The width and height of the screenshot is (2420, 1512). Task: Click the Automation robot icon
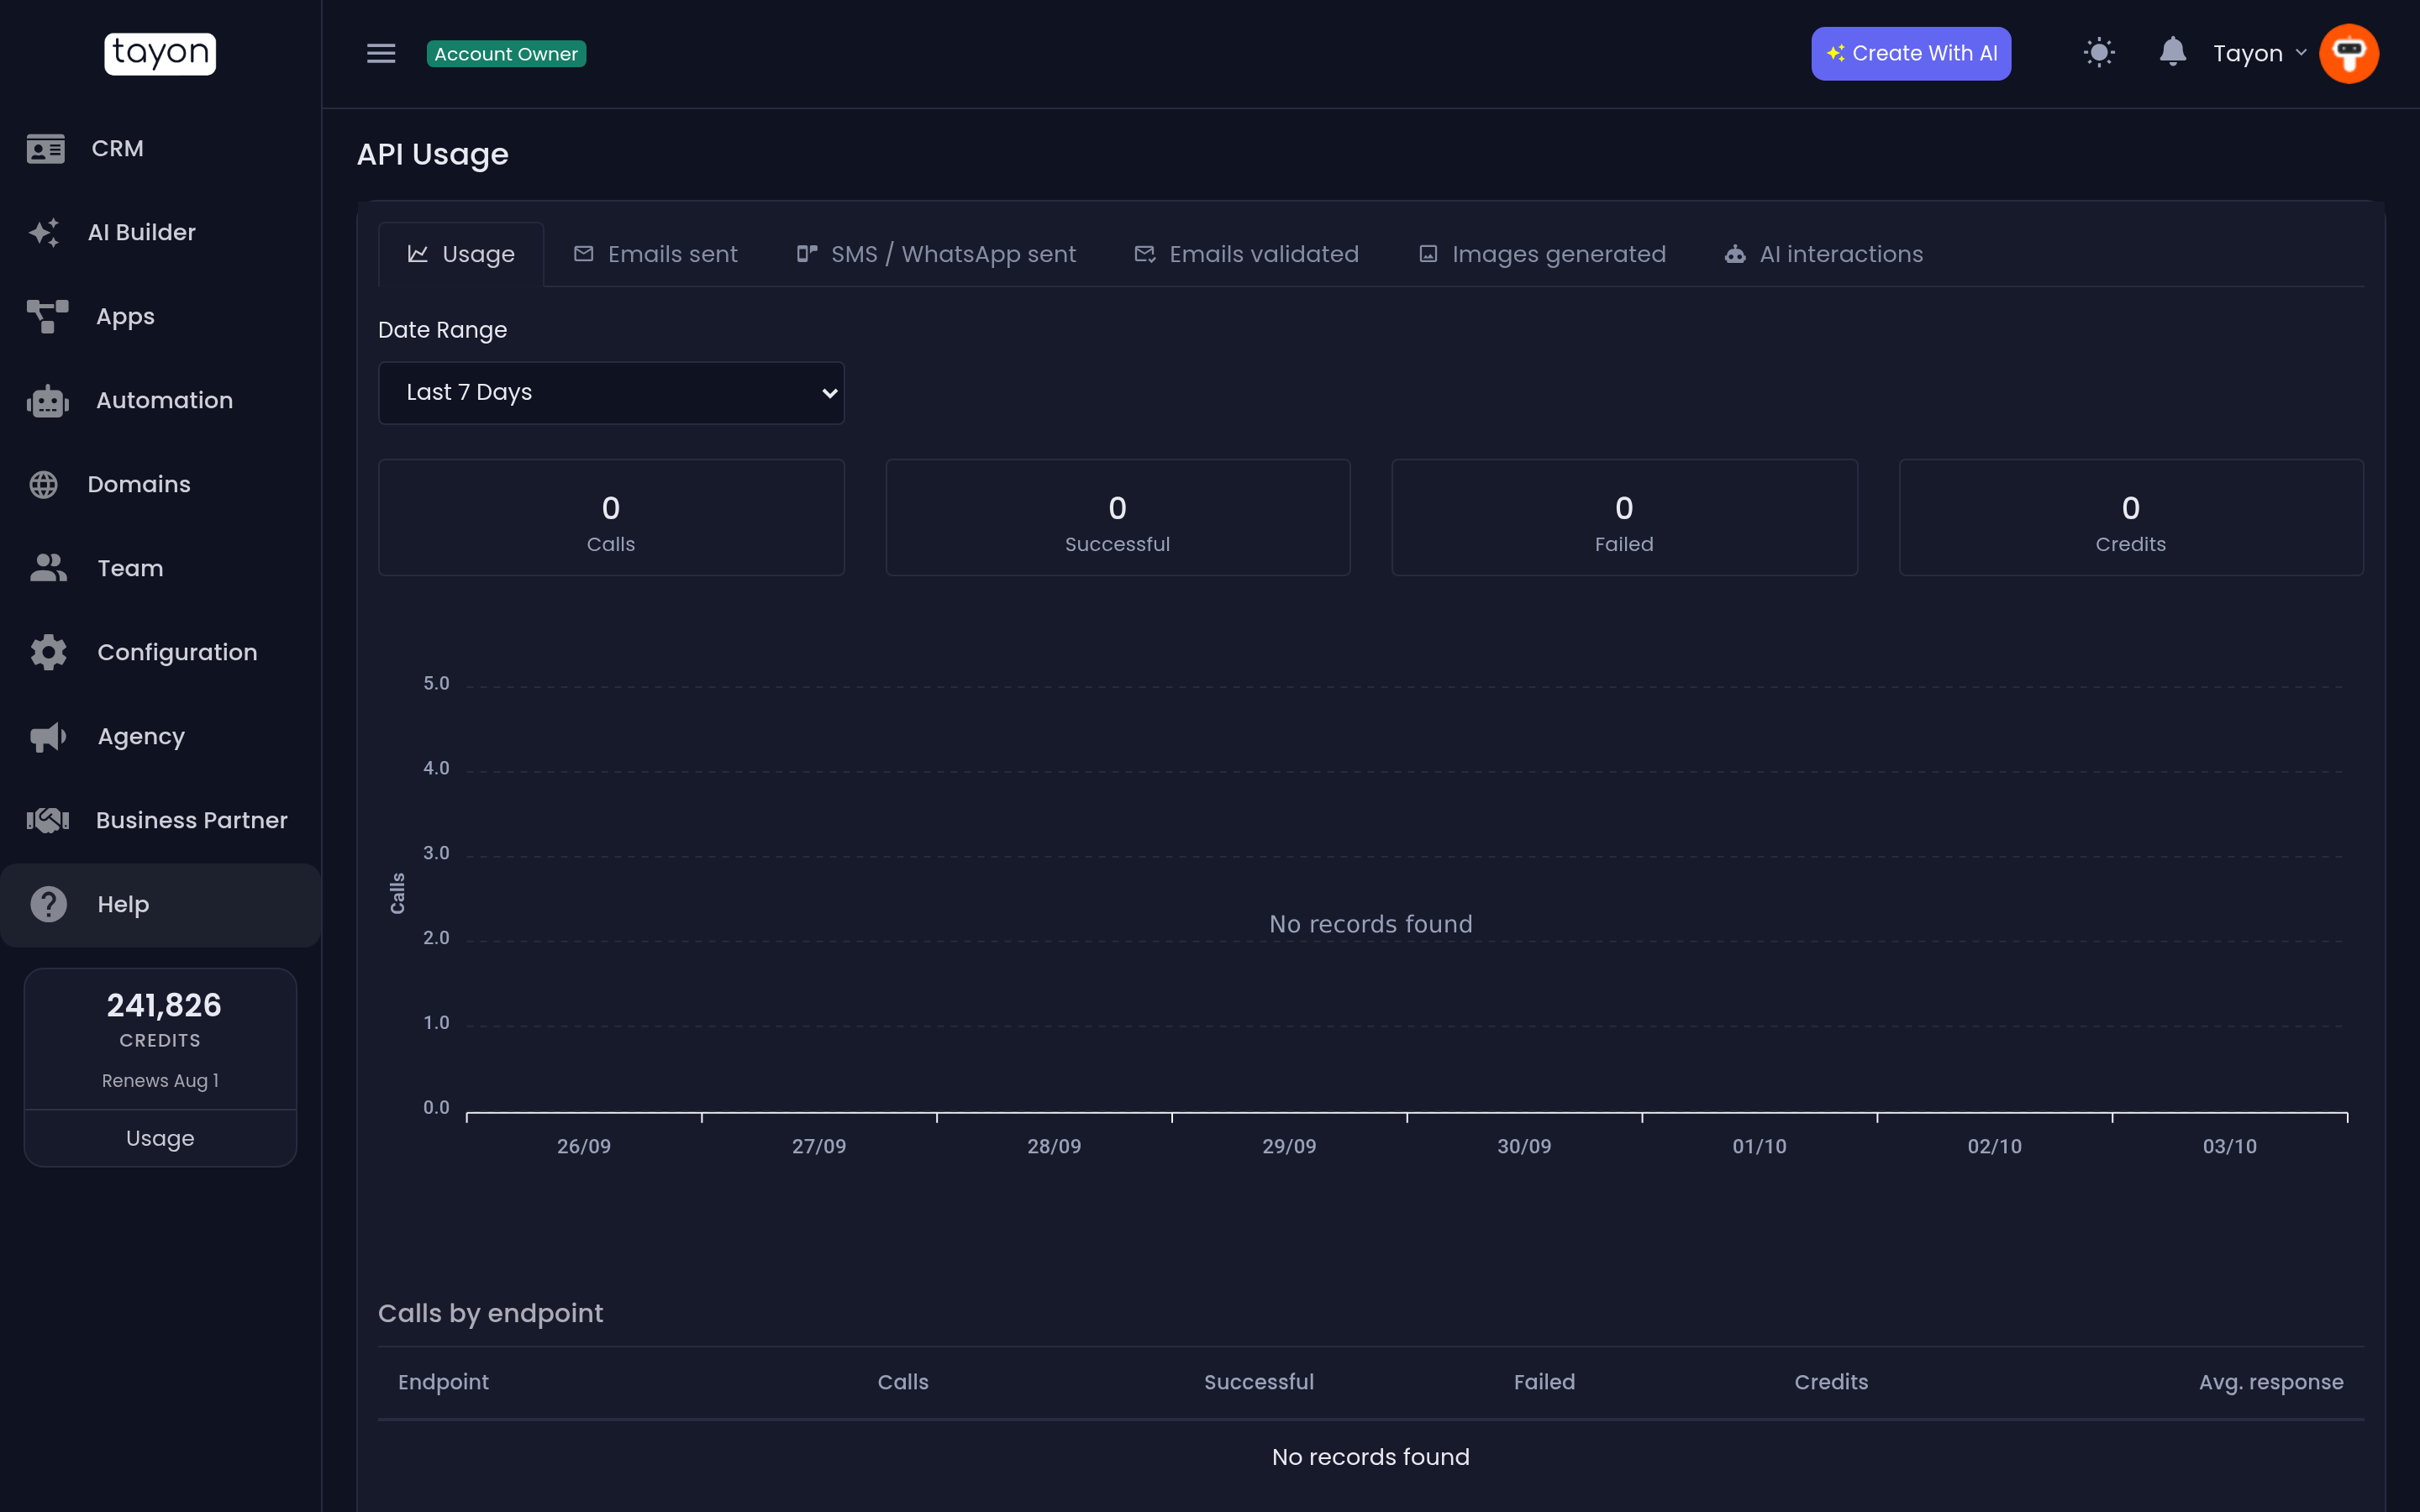tap(47, 401)
